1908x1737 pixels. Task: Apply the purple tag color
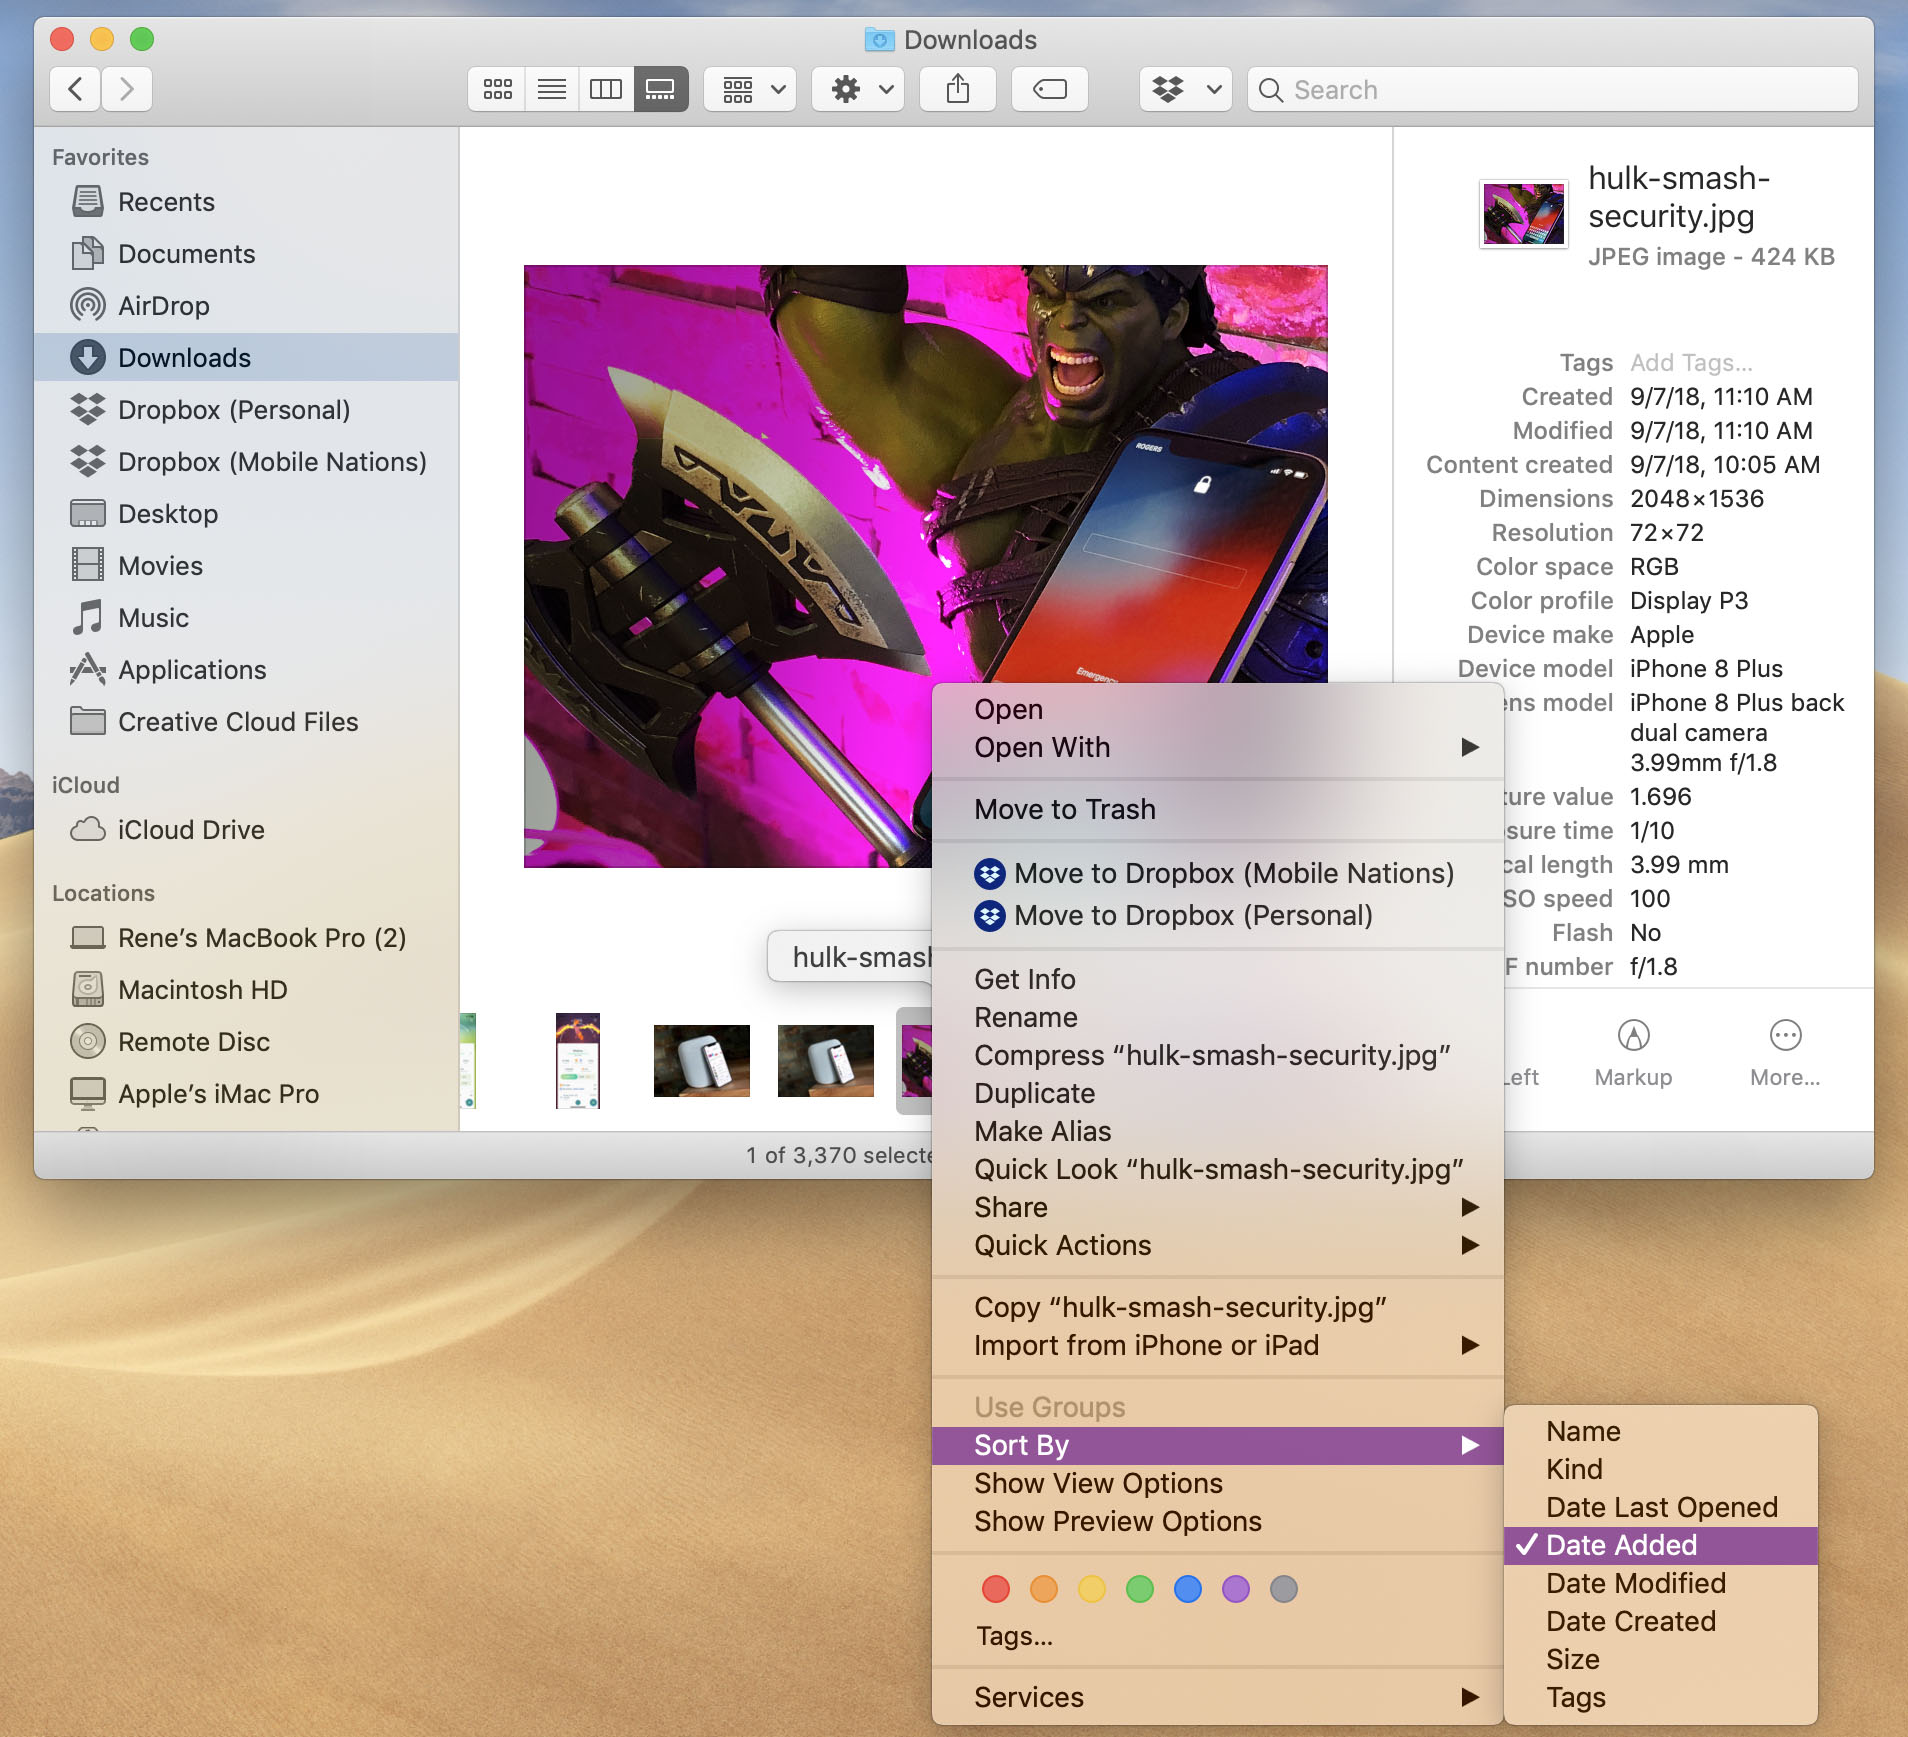(1235, 1588)
